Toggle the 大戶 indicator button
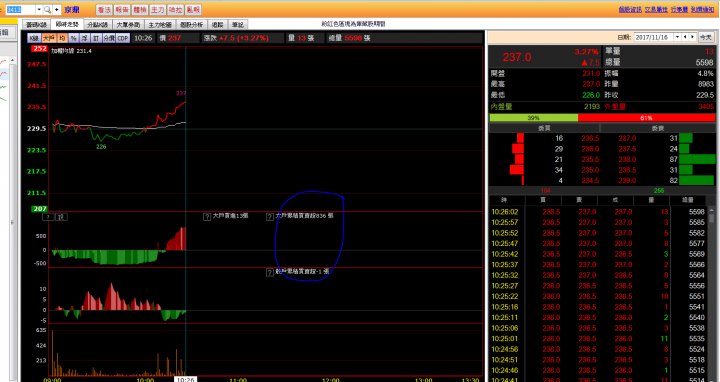720x382 pixels. point(48,38)
